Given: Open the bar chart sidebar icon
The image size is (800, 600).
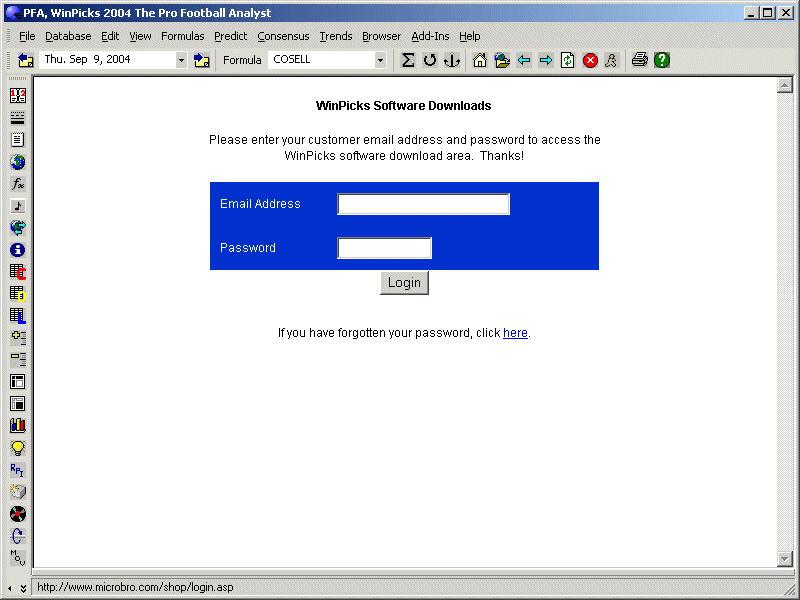Looking at the screenshot, I should coord(18,426).
